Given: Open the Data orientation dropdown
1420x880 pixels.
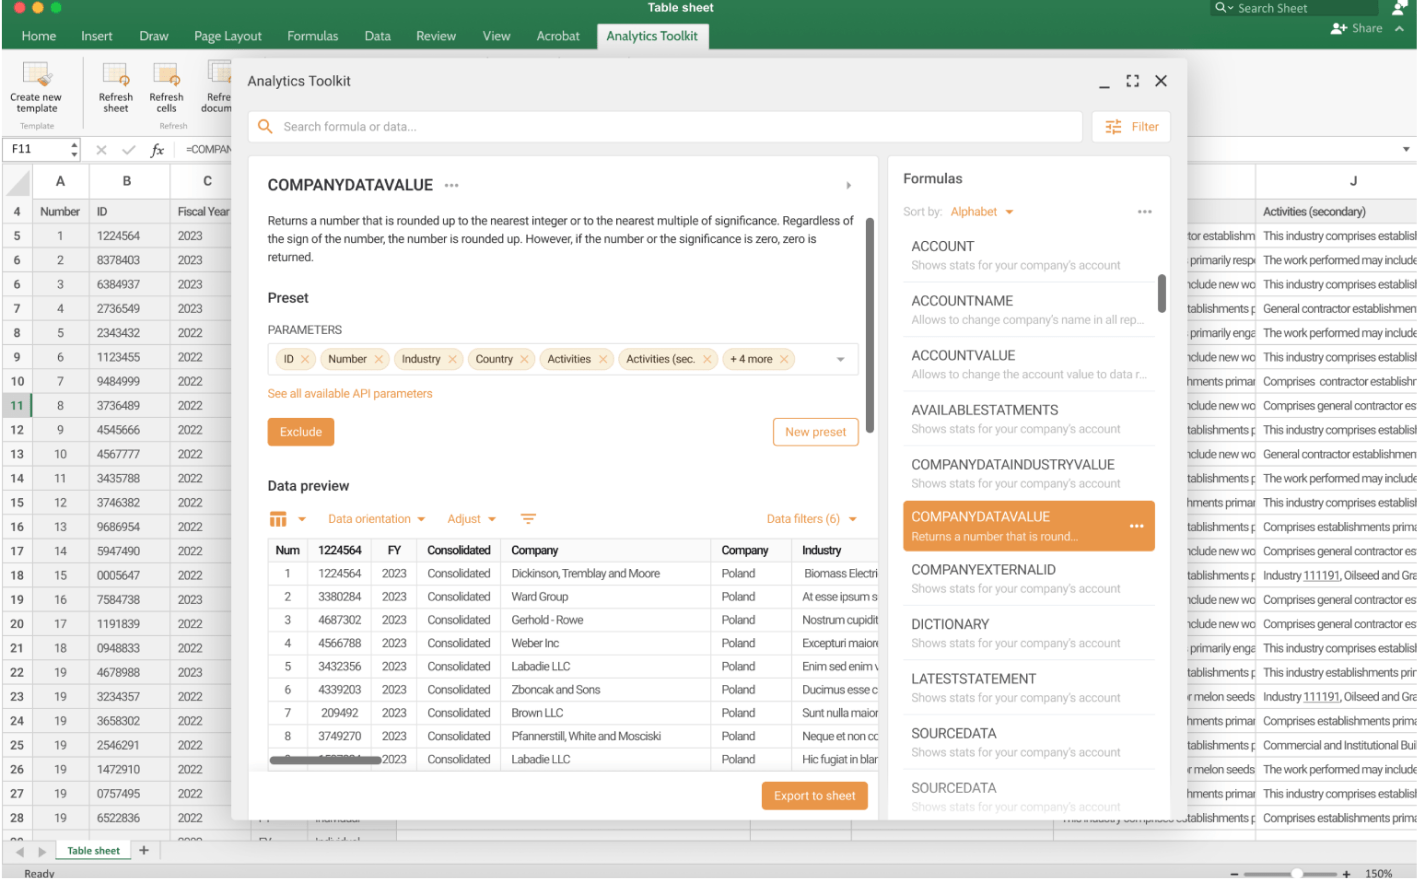Looking at the screenshot, I should 376,519.
